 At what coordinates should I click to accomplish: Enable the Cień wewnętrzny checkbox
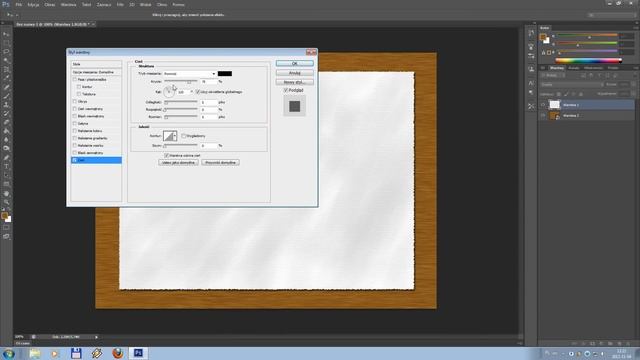[x=75, y=109]
